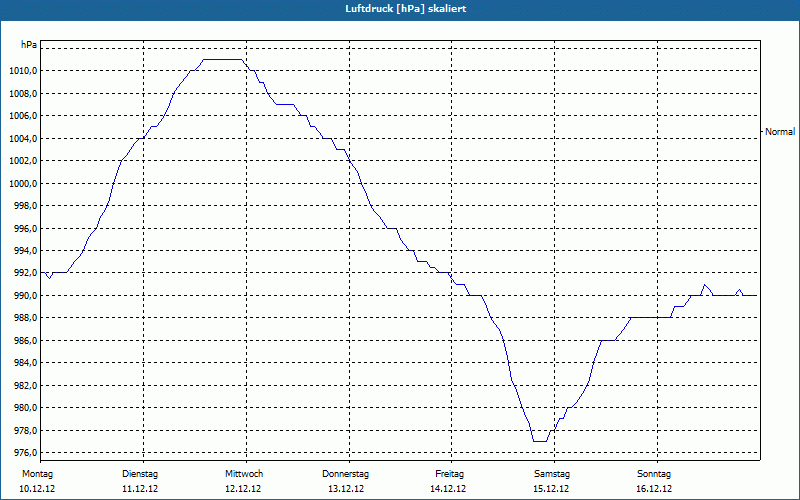The width and height of the screenshot is (800, 500).
Task: Click the pressure curve's flat minimum at 977 hPa
Action: [540, 441]
